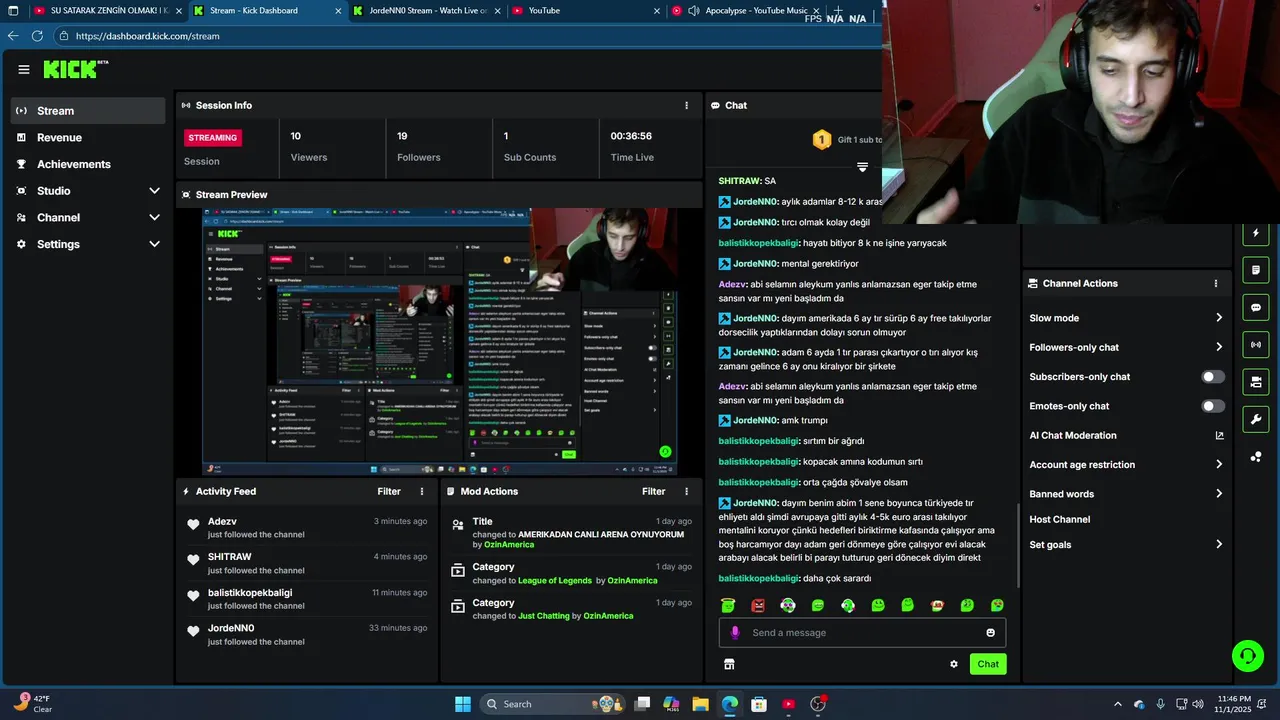
Task: Open the shop icon below chat
Action: (729, 664)
